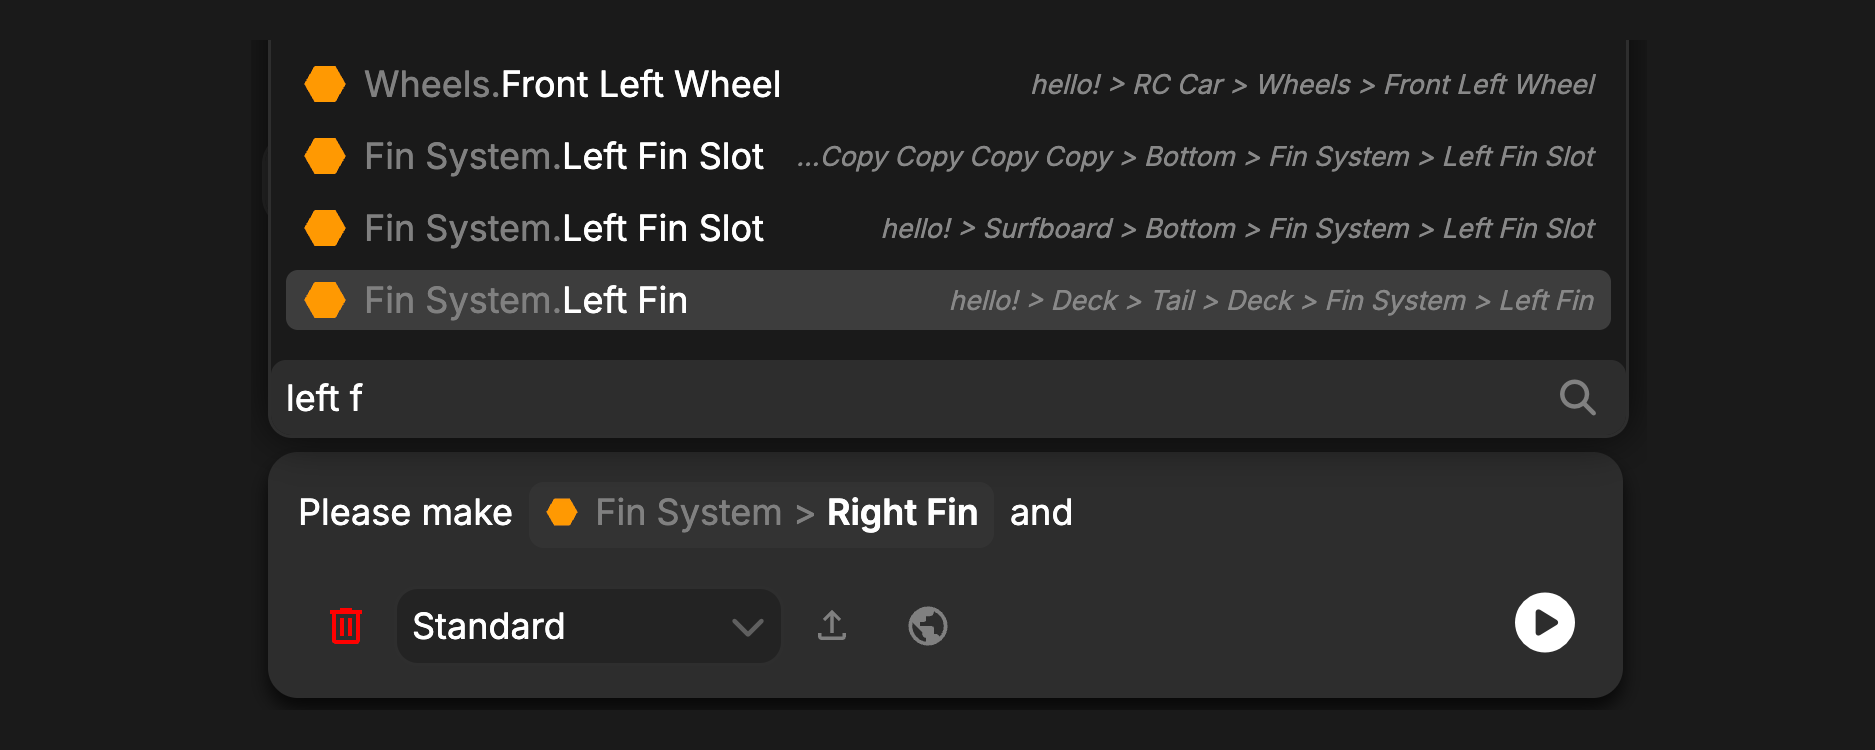Click breadcrumb path hello! > Deck > Tail
Screen dimensions: 1875x750
click(1271, 301)
